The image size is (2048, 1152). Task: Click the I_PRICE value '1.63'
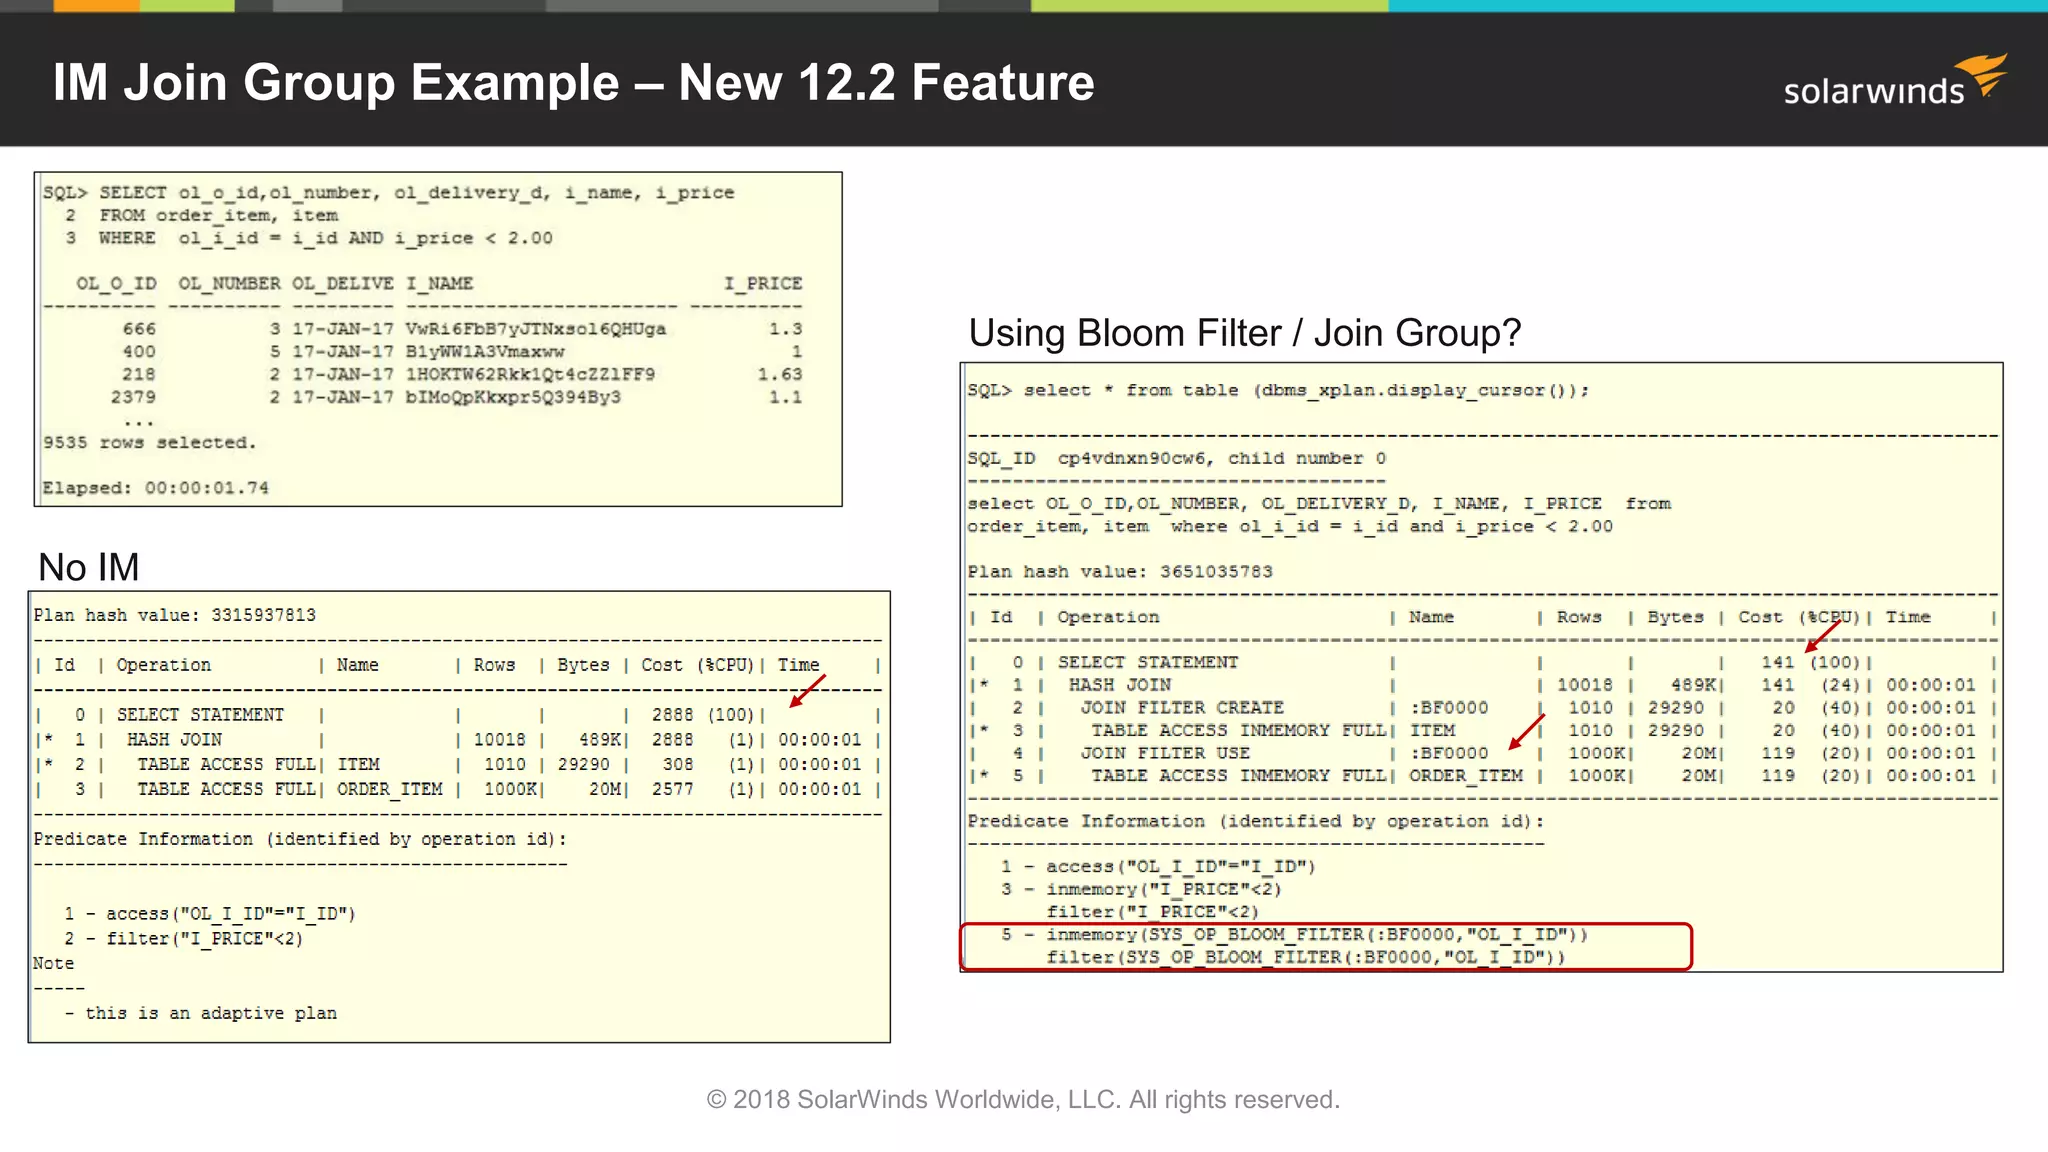pos(780,374)
